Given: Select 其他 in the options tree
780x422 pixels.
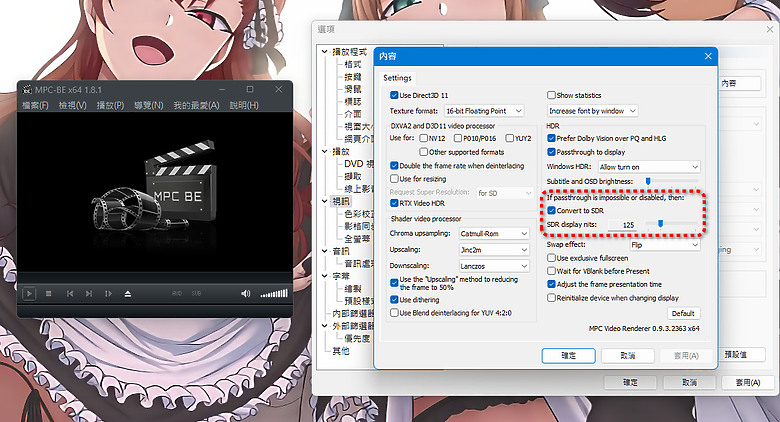Looking at the screenshot, I should tap(341, 351).
